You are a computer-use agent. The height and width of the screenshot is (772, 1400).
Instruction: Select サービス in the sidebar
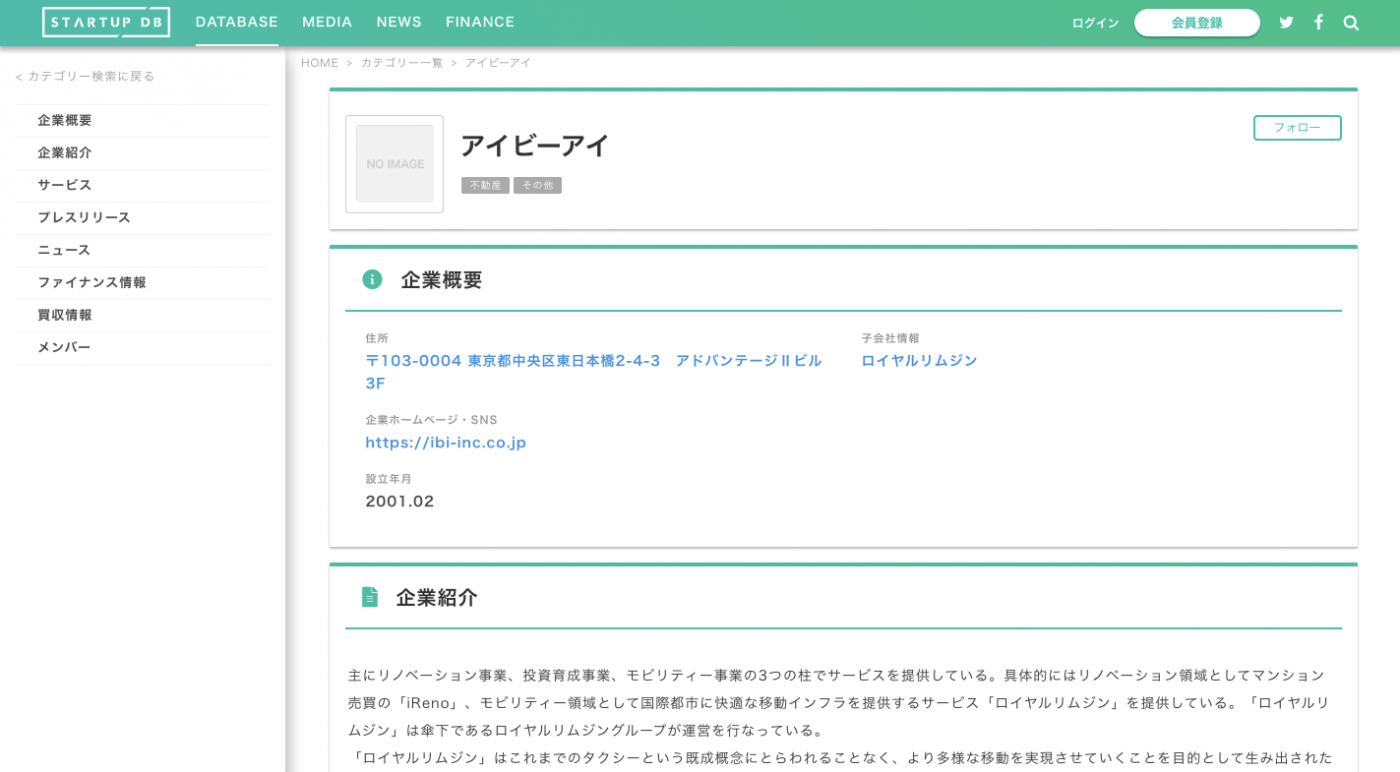coord(63,185)
